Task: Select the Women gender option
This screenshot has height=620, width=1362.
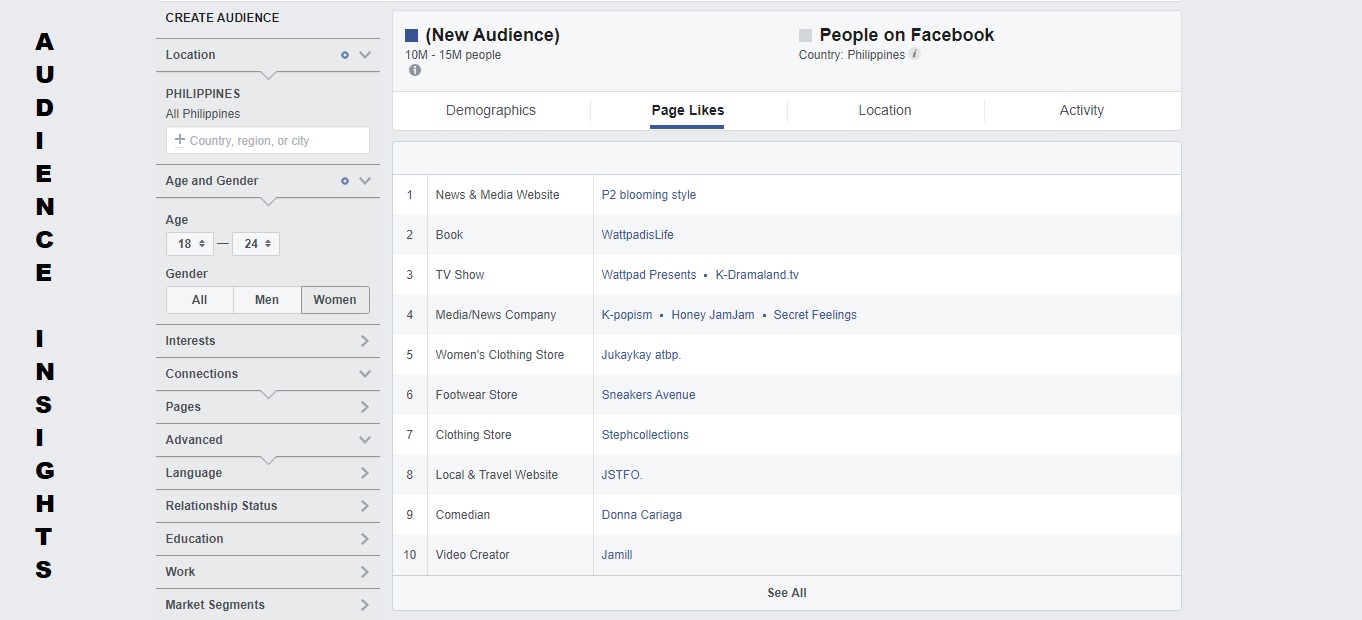Action: (335, 300)
